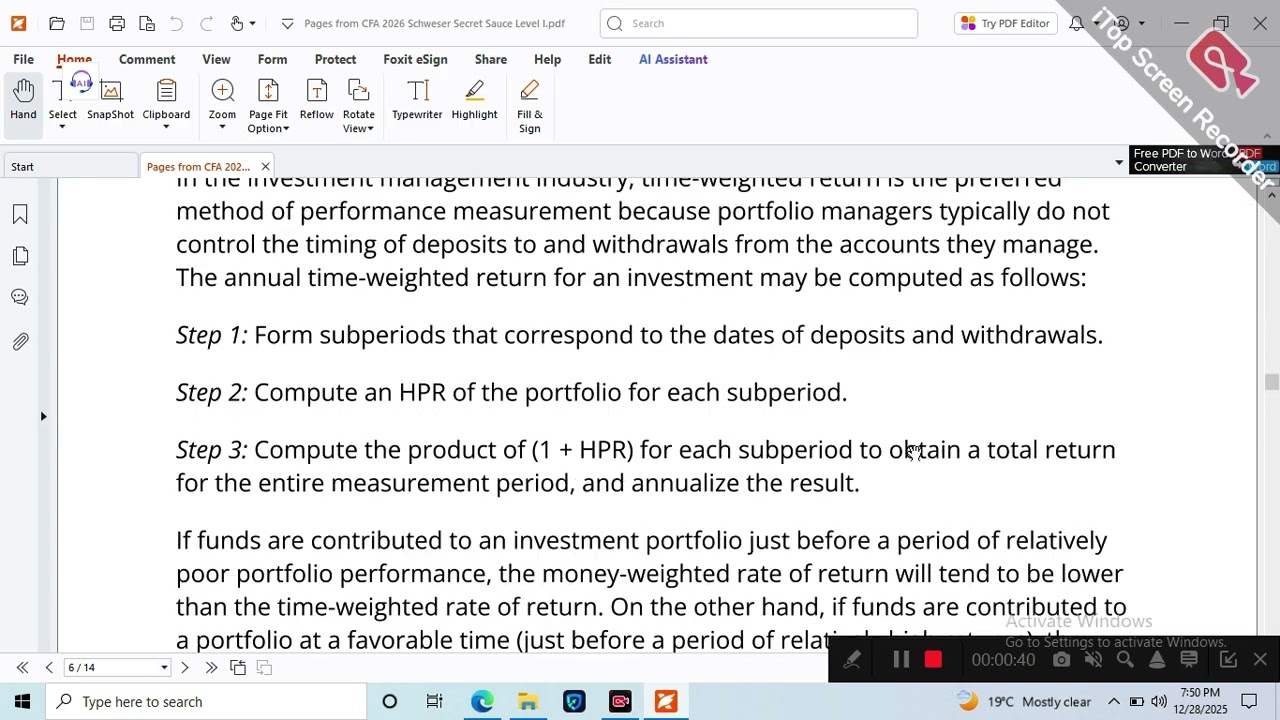Open the AI Assistant
This screenshot has width=1280, height=720.
click(673, 59)
